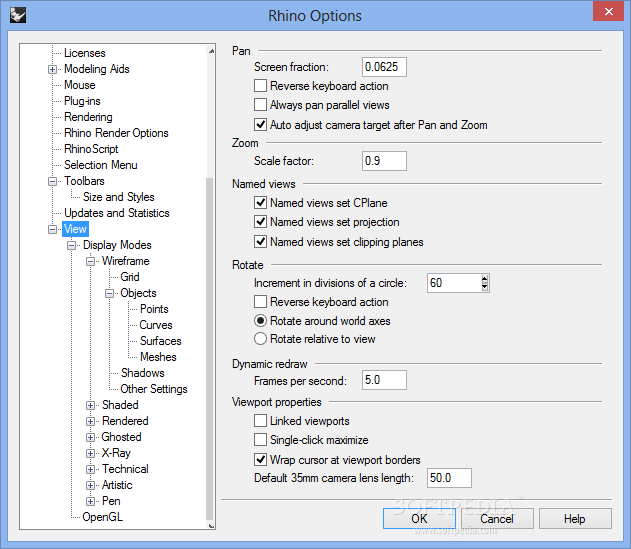Open the Selection Menu page

pos(101,165)
